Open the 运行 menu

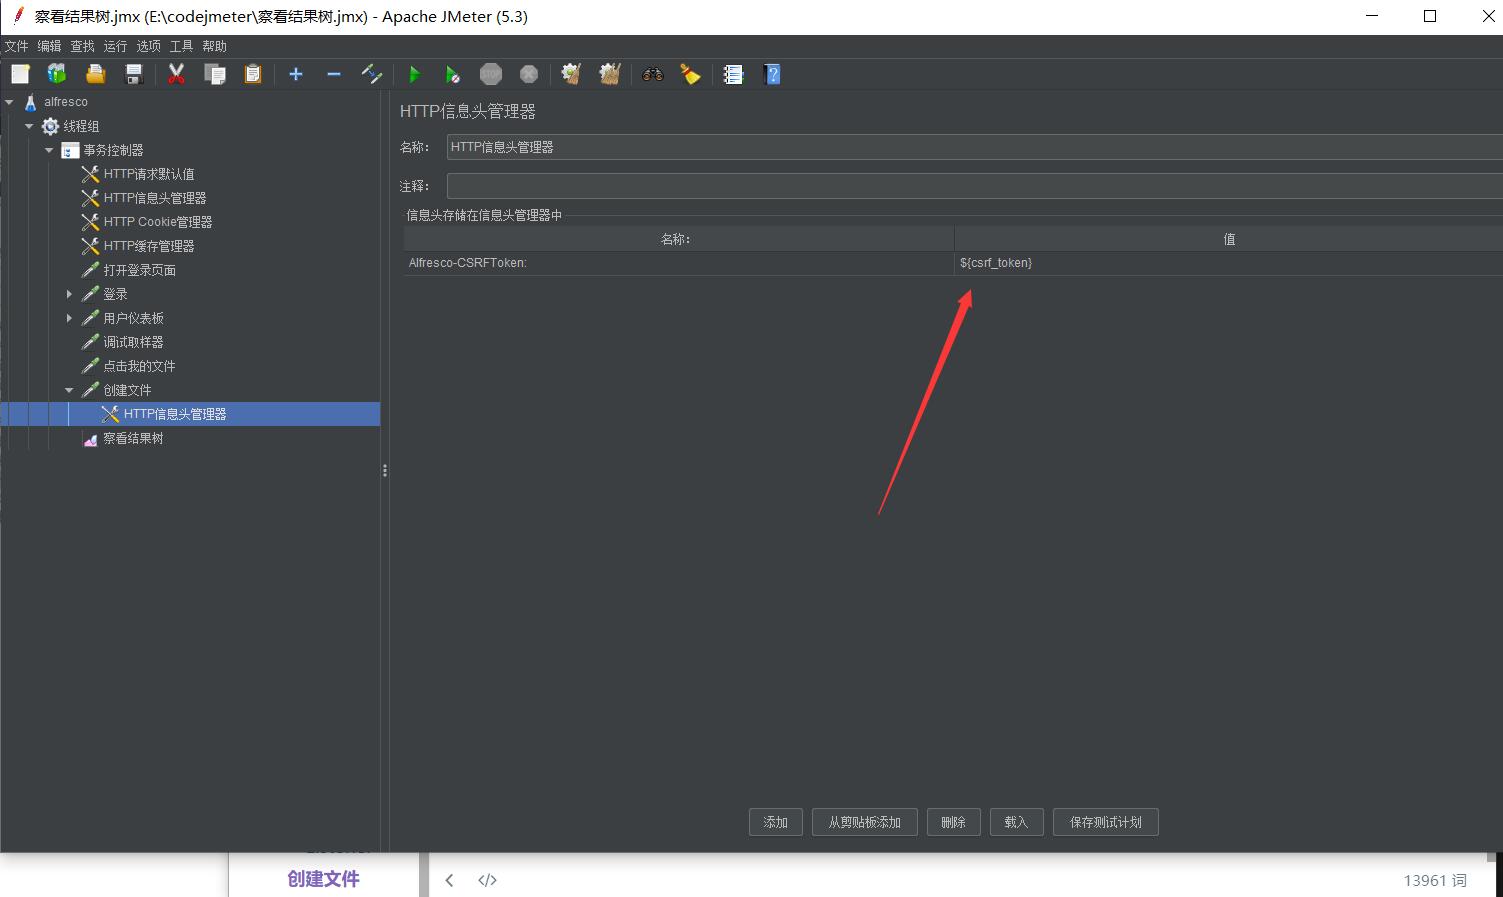tap(116, 46)
